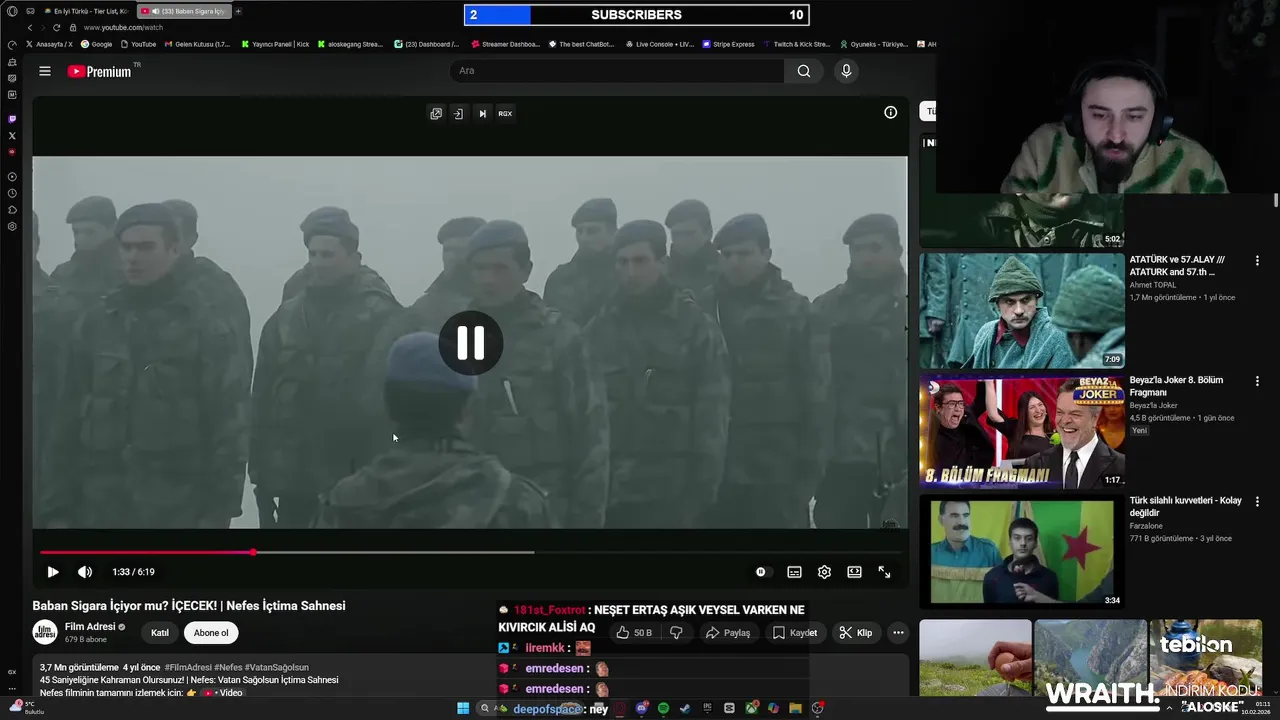Open X in the Opera sidebar

point(12,135)
